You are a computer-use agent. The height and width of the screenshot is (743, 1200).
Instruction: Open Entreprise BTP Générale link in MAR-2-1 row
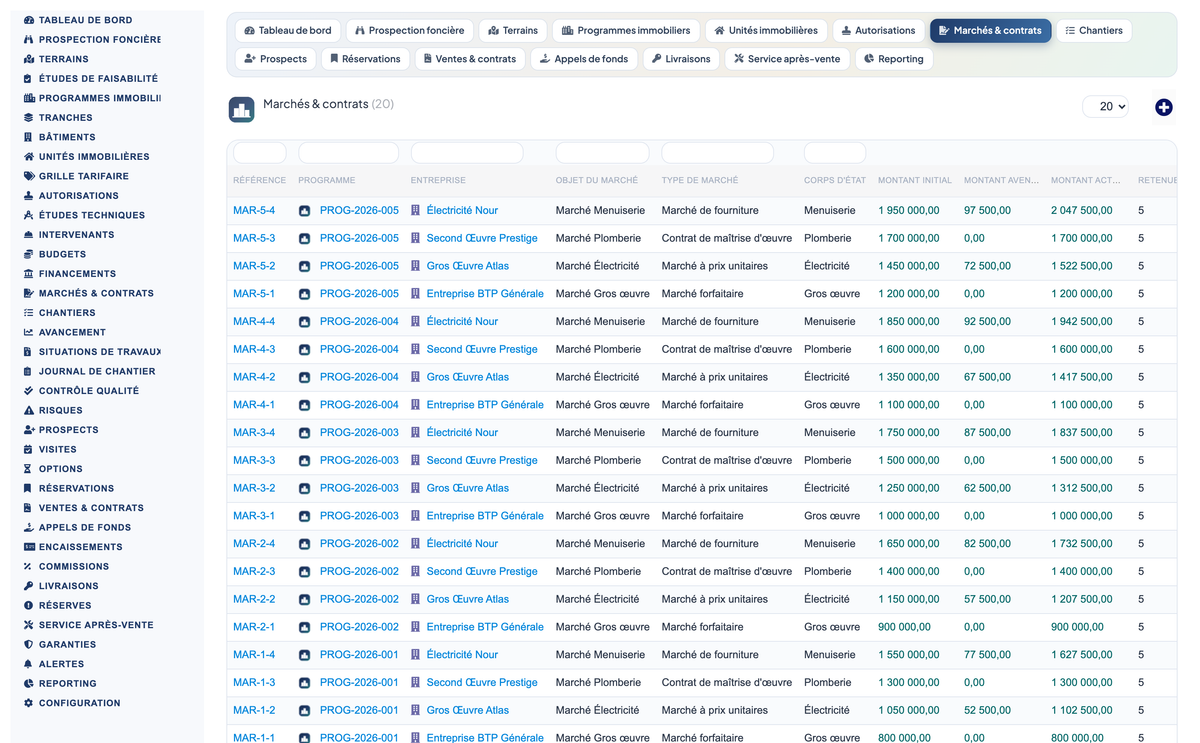pos(485,627)
